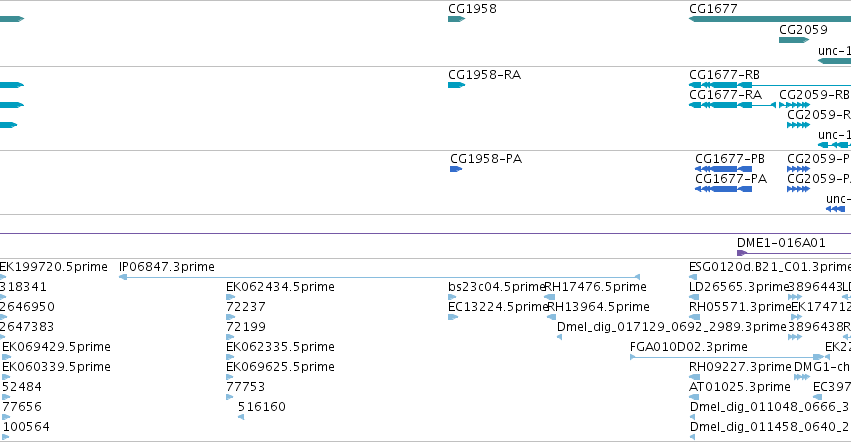
Task: Click the long IP06847.3prime alignment line
Action: (x=380, y=277)
